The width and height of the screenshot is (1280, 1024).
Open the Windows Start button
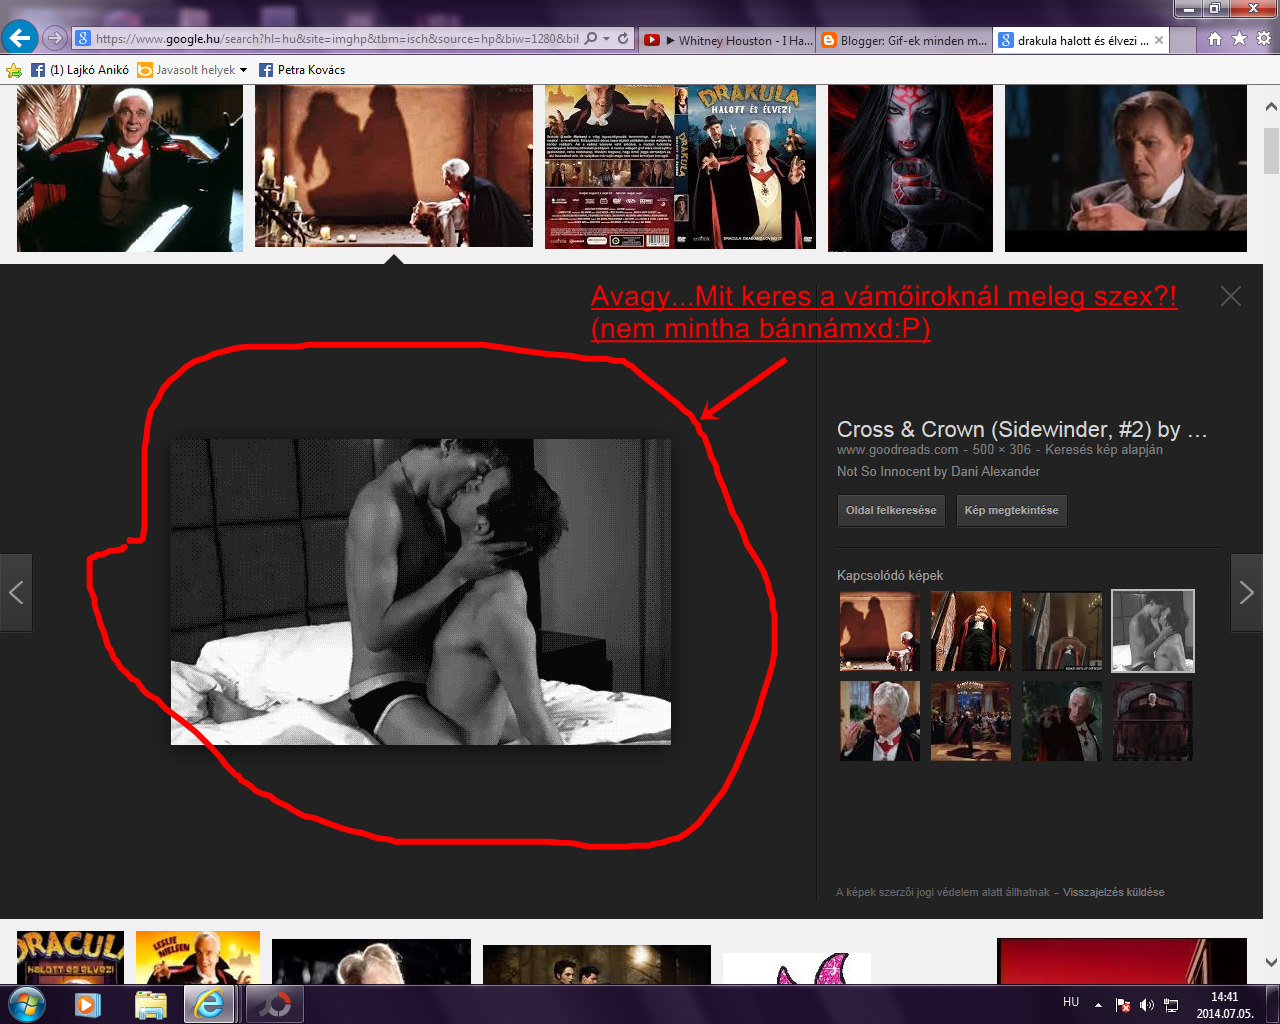pyautogui.click(x=27, y=1003)
